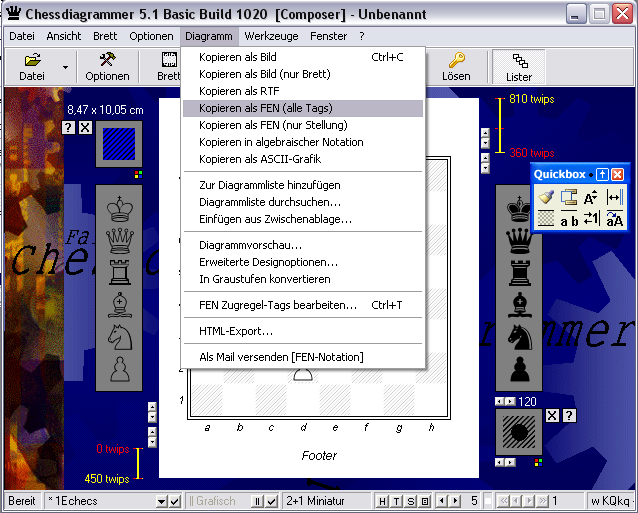The height and width of the screenshot is (513, 638).
Task: Click the ? button beside black dot preview
Action: [569, 416]
